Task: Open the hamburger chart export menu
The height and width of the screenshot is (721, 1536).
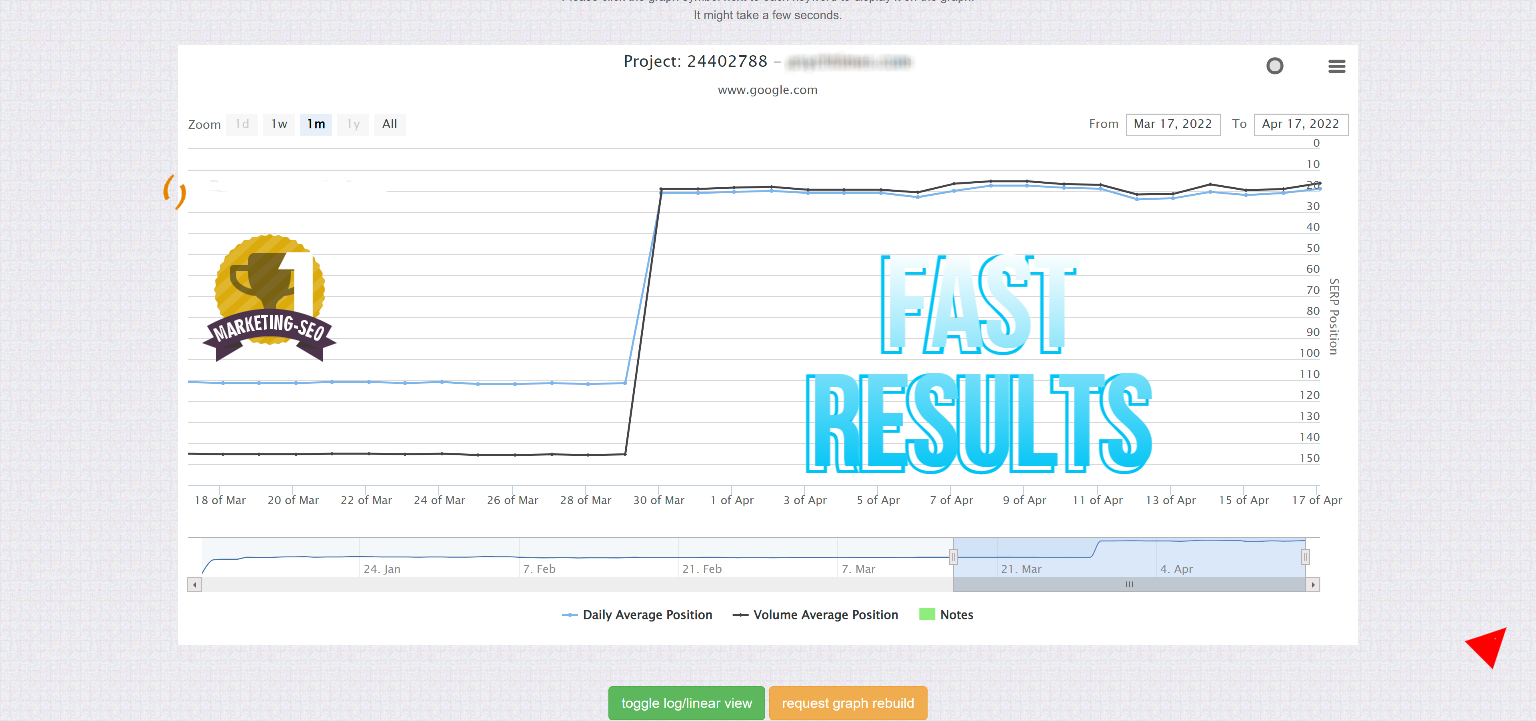Action: (x=1337, y=66)
